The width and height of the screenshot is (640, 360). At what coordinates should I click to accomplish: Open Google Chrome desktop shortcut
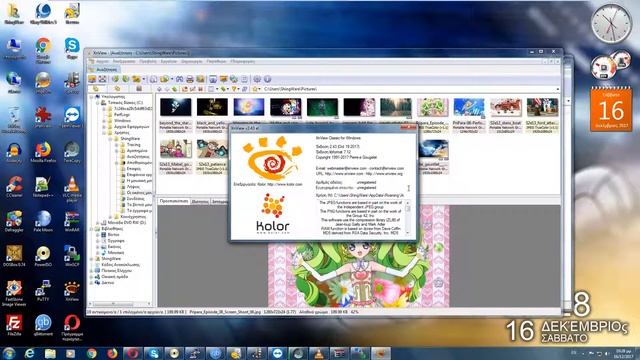point(43,50)
